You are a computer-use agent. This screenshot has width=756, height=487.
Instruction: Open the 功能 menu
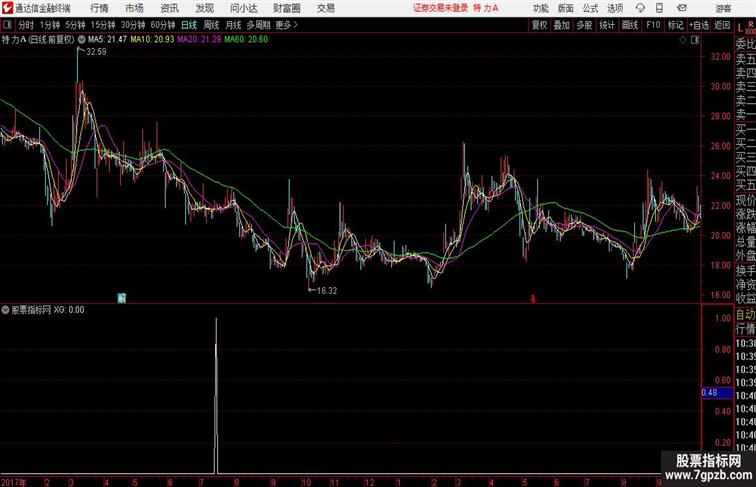coord(541,9)
